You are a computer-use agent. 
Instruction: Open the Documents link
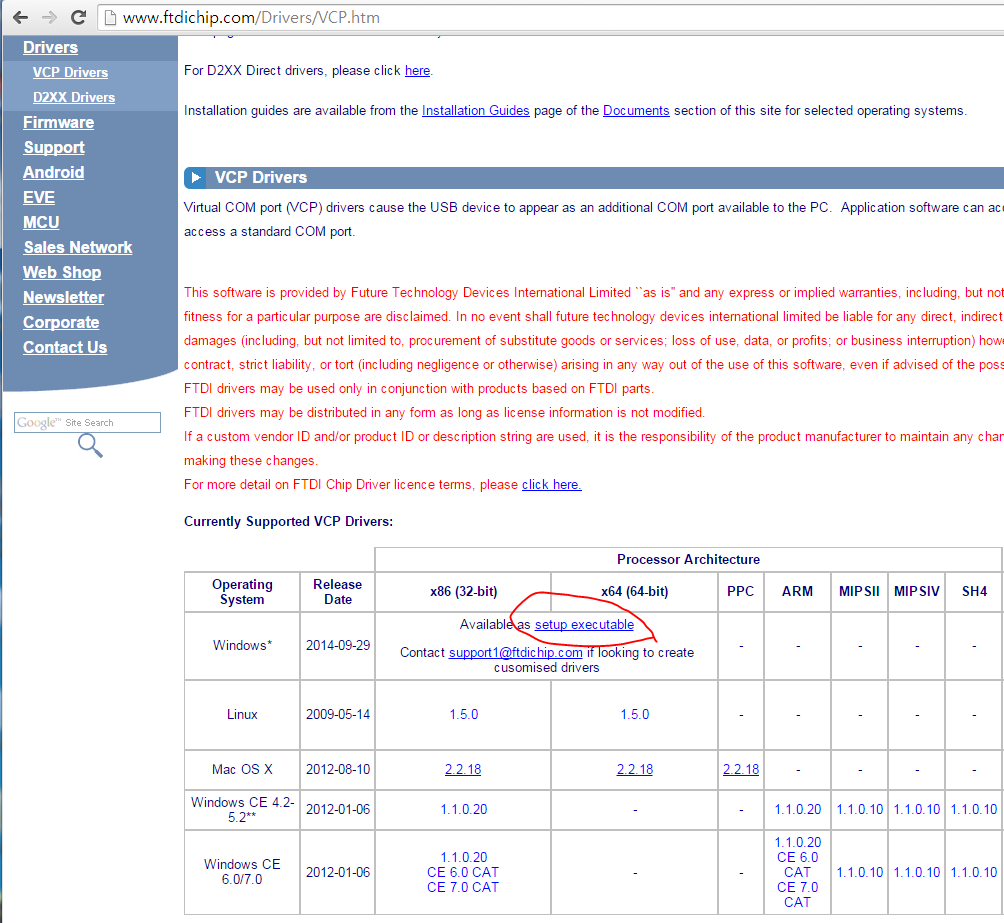coord(636,110)
